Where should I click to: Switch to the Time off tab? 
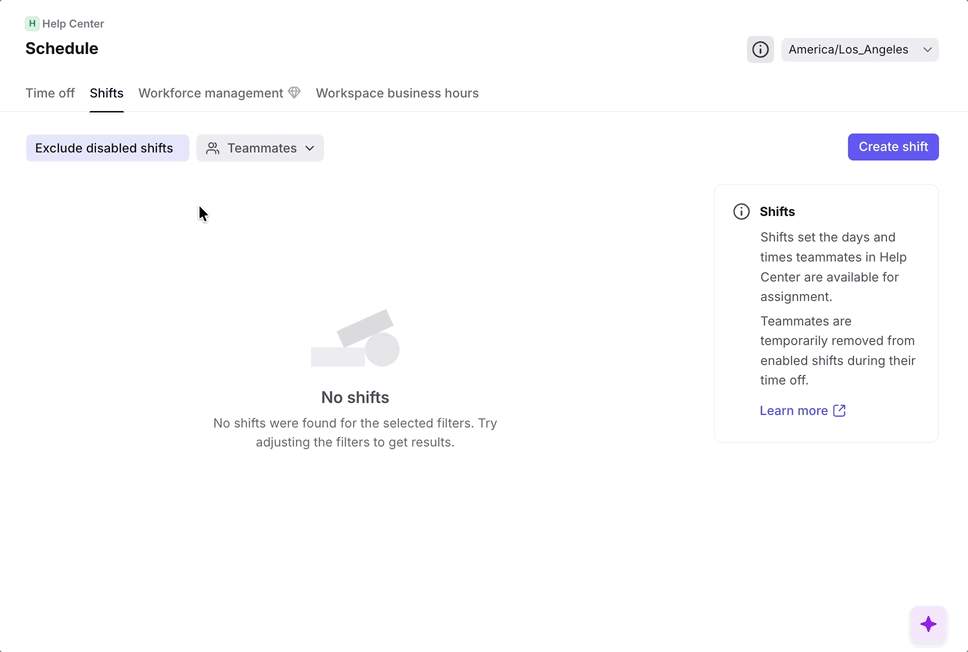[50, 93]
